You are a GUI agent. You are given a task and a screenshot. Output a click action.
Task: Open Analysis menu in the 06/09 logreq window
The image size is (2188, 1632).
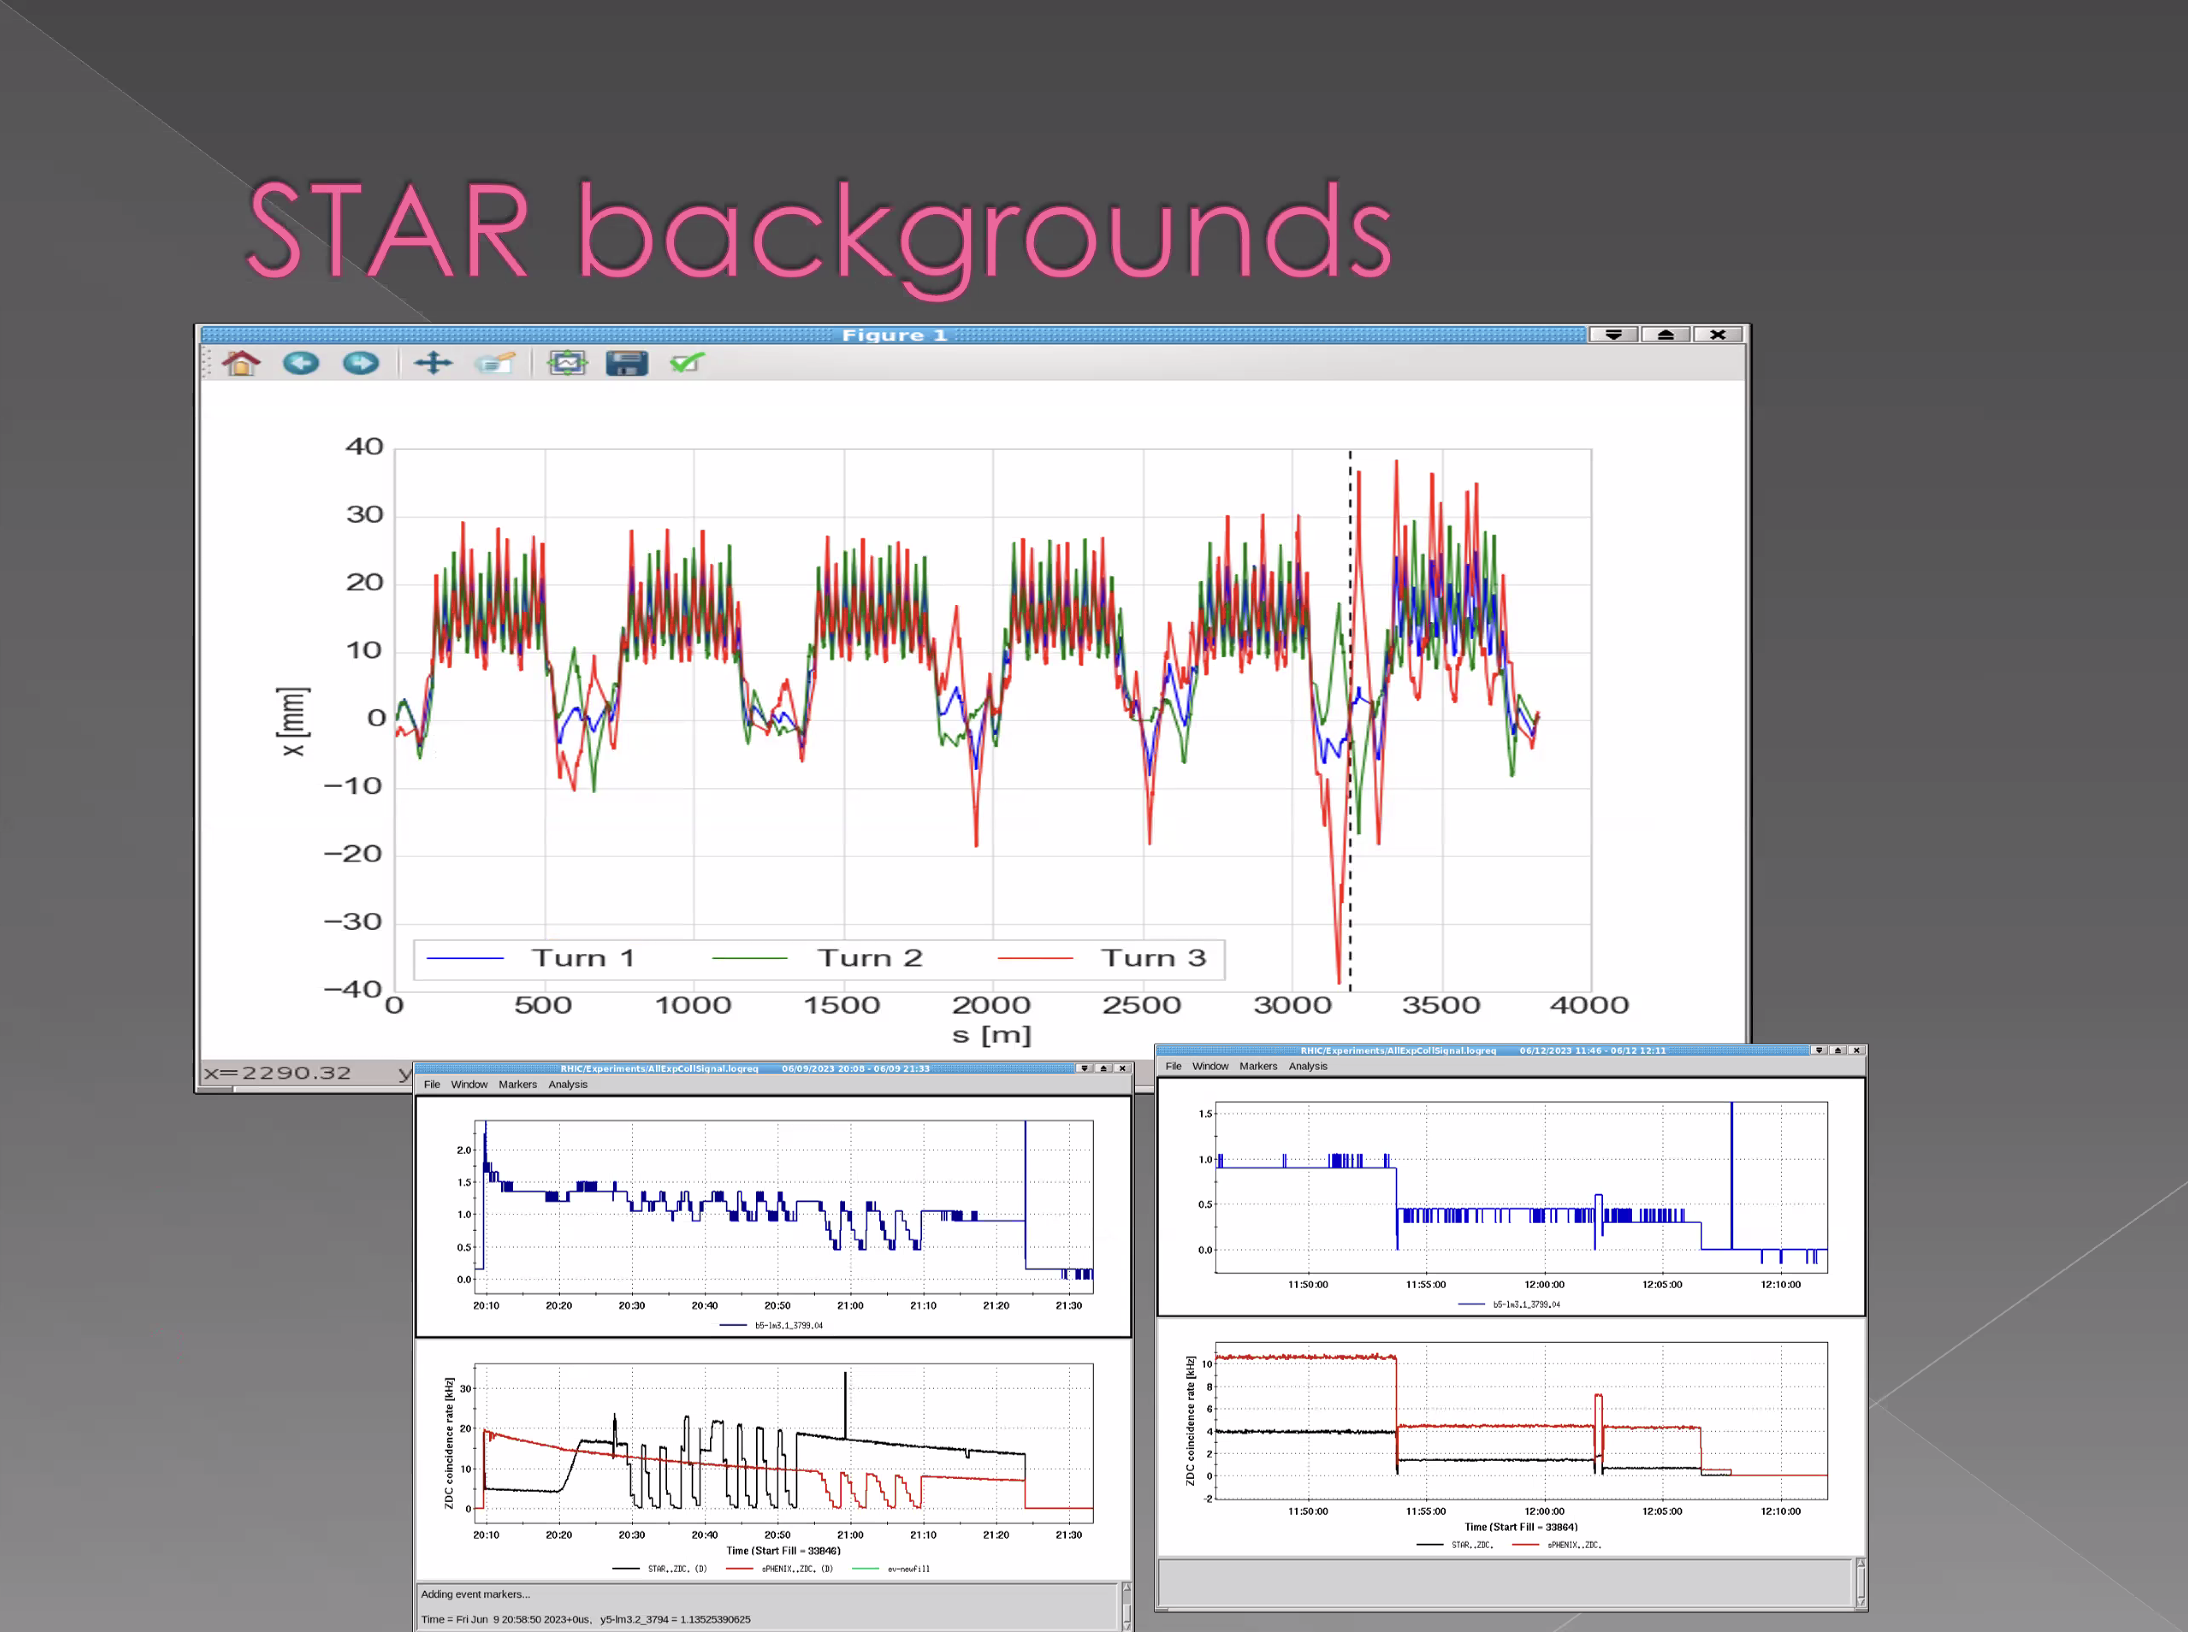click(568, 1084)
